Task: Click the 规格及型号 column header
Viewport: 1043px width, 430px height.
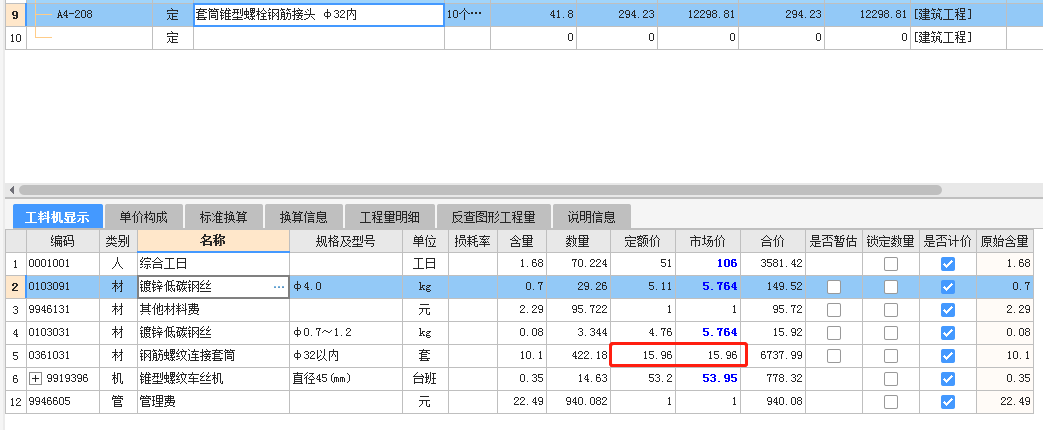Action: 345,241
